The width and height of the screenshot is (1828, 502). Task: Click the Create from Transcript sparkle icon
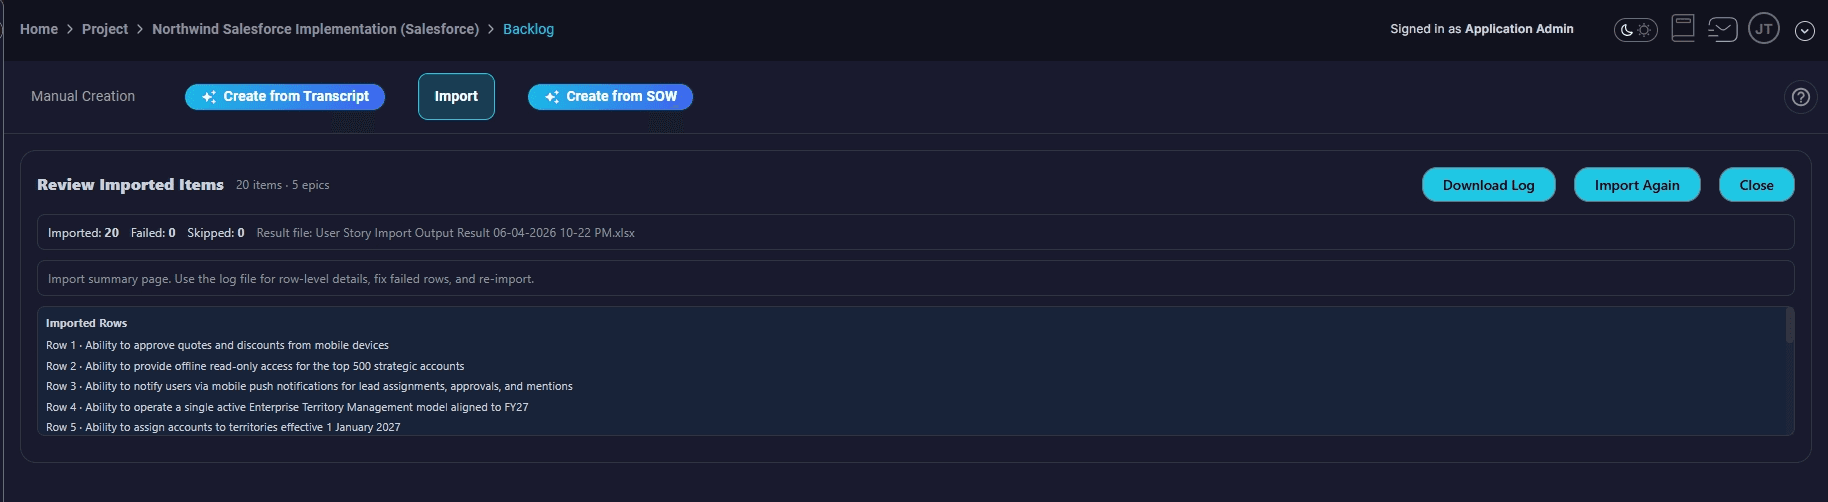209,97
